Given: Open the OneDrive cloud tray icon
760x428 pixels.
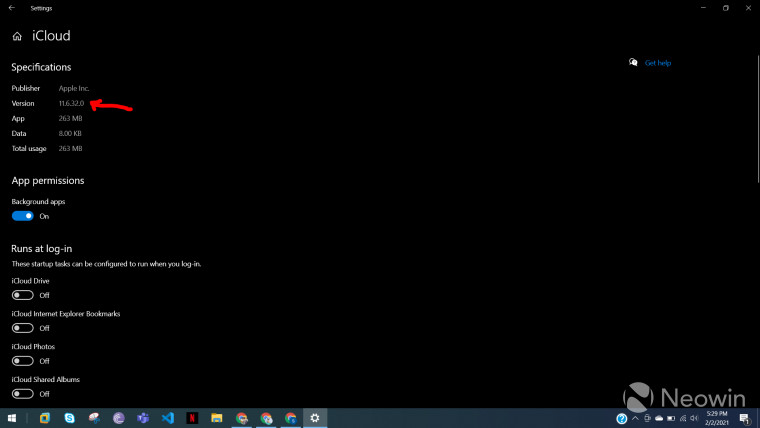Looking at the screenshot, I should (659, 418).
